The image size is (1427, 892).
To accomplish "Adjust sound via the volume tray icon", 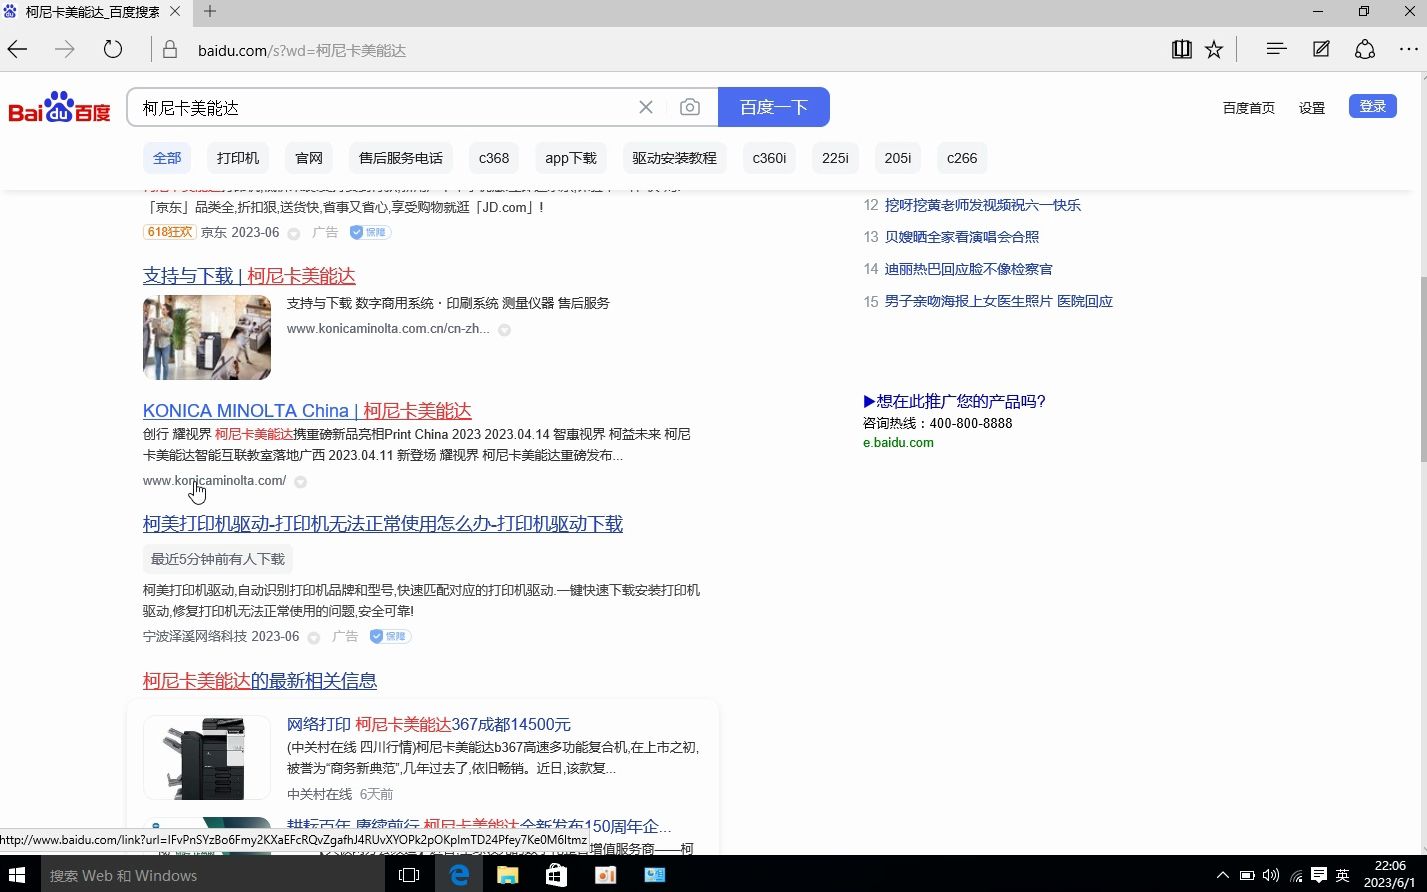I will [x=1271, y=875].
